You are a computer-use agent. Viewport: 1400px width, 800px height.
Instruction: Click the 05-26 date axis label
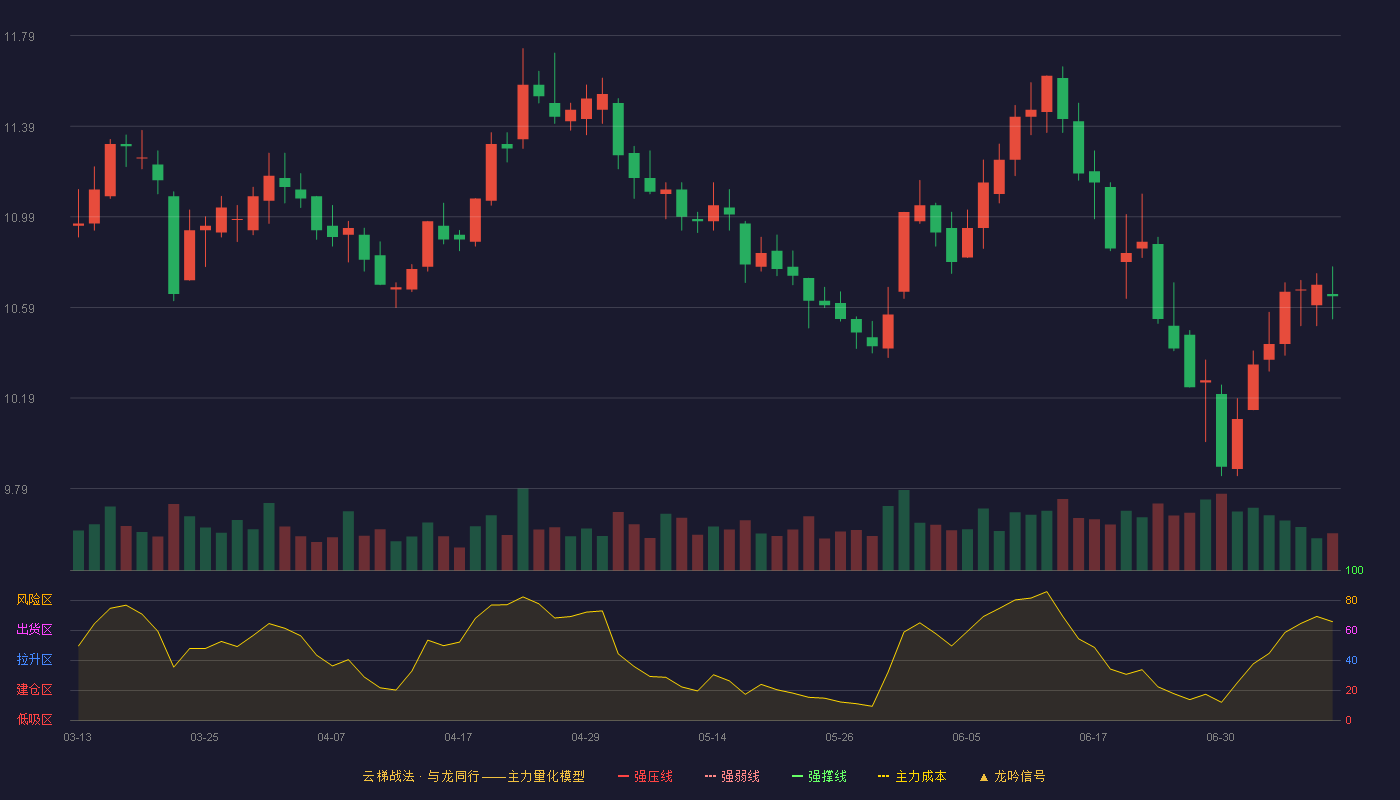click(x=839, y=737)
